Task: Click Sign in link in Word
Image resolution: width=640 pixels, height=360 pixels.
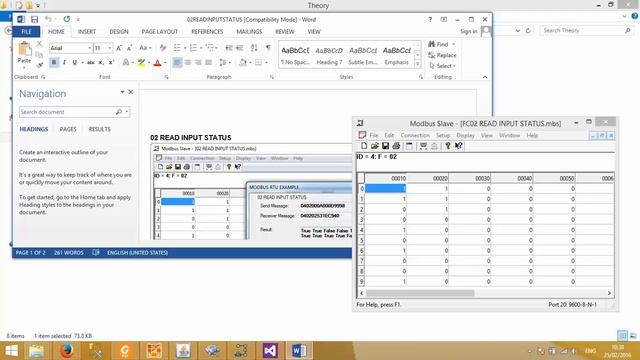Action: coord(469,31)
